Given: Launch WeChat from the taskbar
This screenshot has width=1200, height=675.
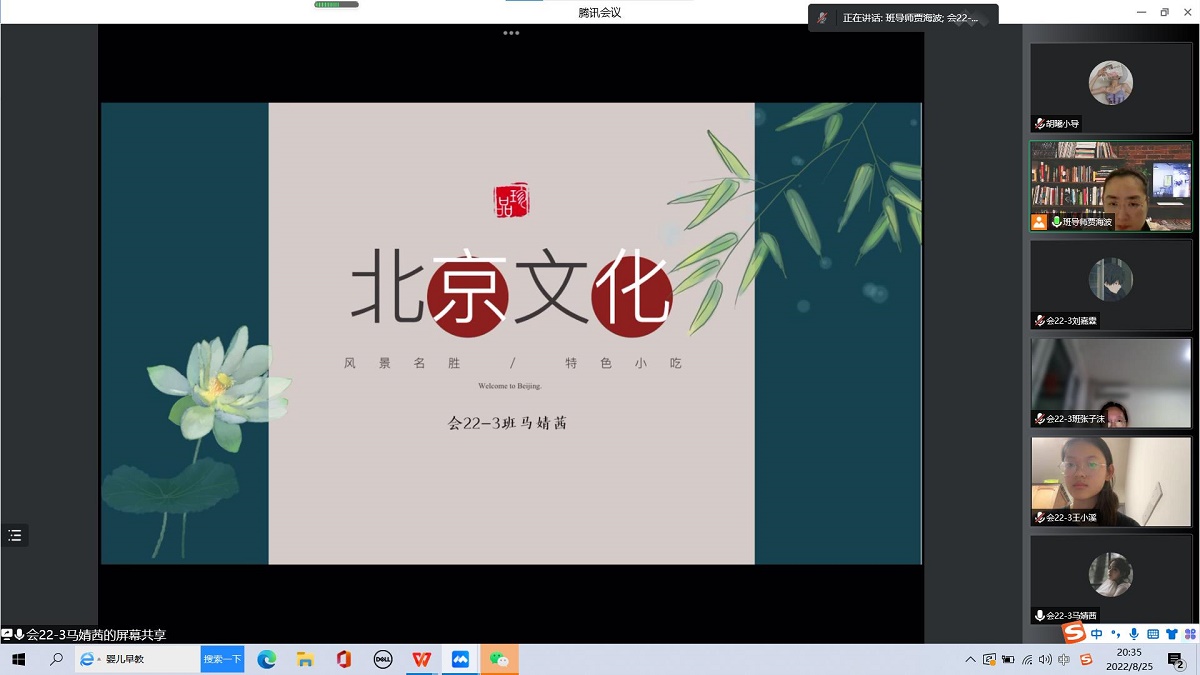Looking at the screenshot, I should tap(499, 660).
